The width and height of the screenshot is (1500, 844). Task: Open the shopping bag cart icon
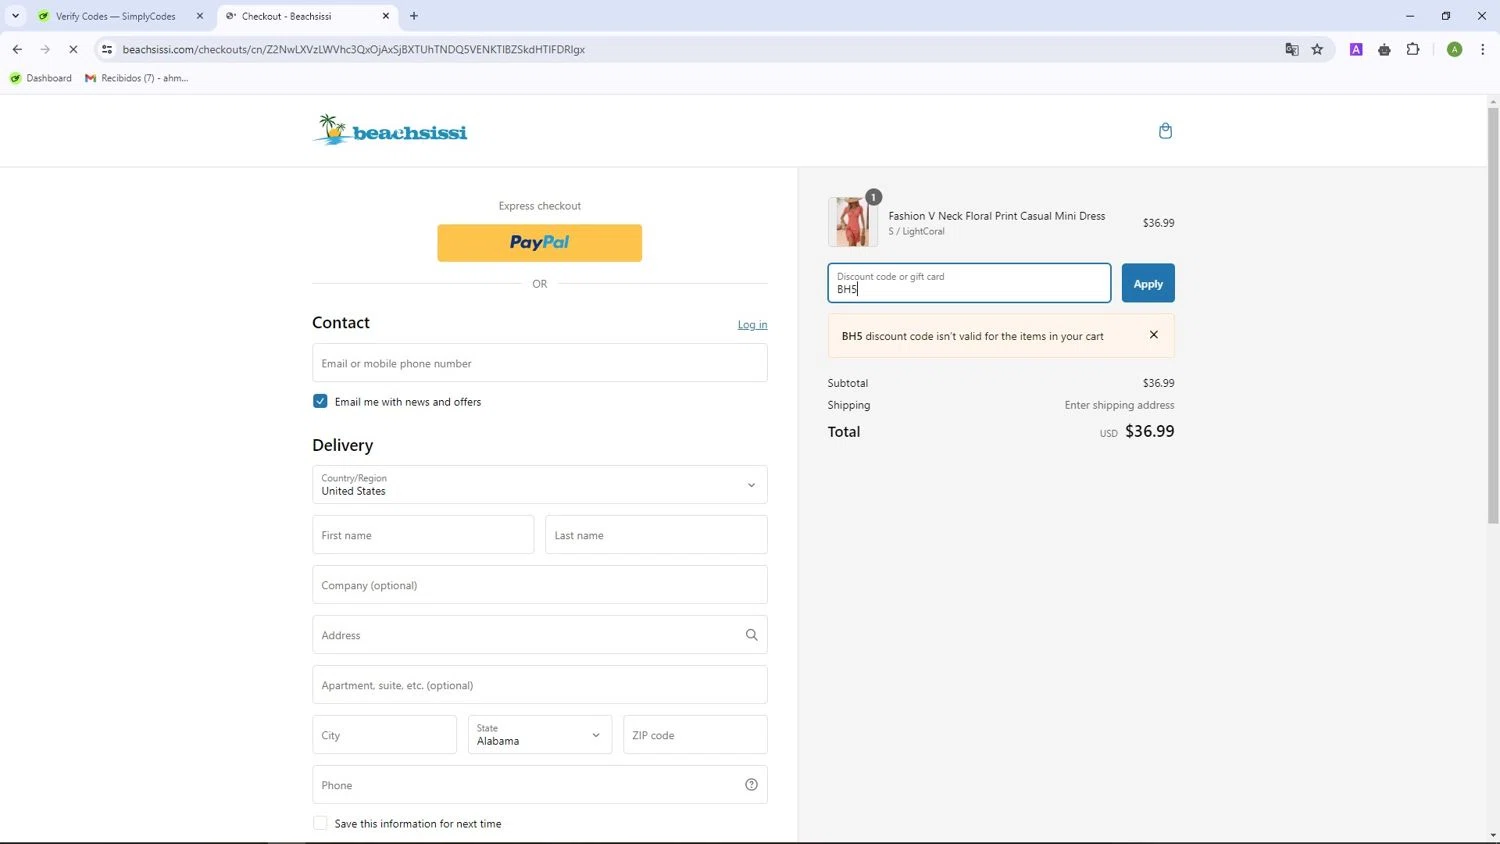pyautogui.click(x=1165, y=131)
